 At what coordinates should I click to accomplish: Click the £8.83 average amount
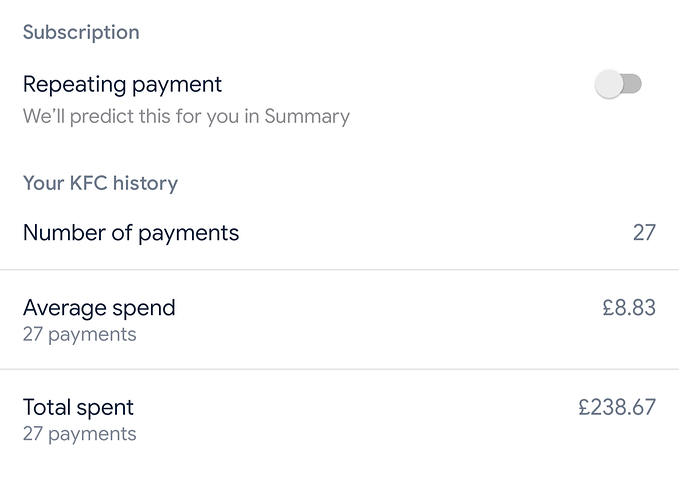click(629, 308)
